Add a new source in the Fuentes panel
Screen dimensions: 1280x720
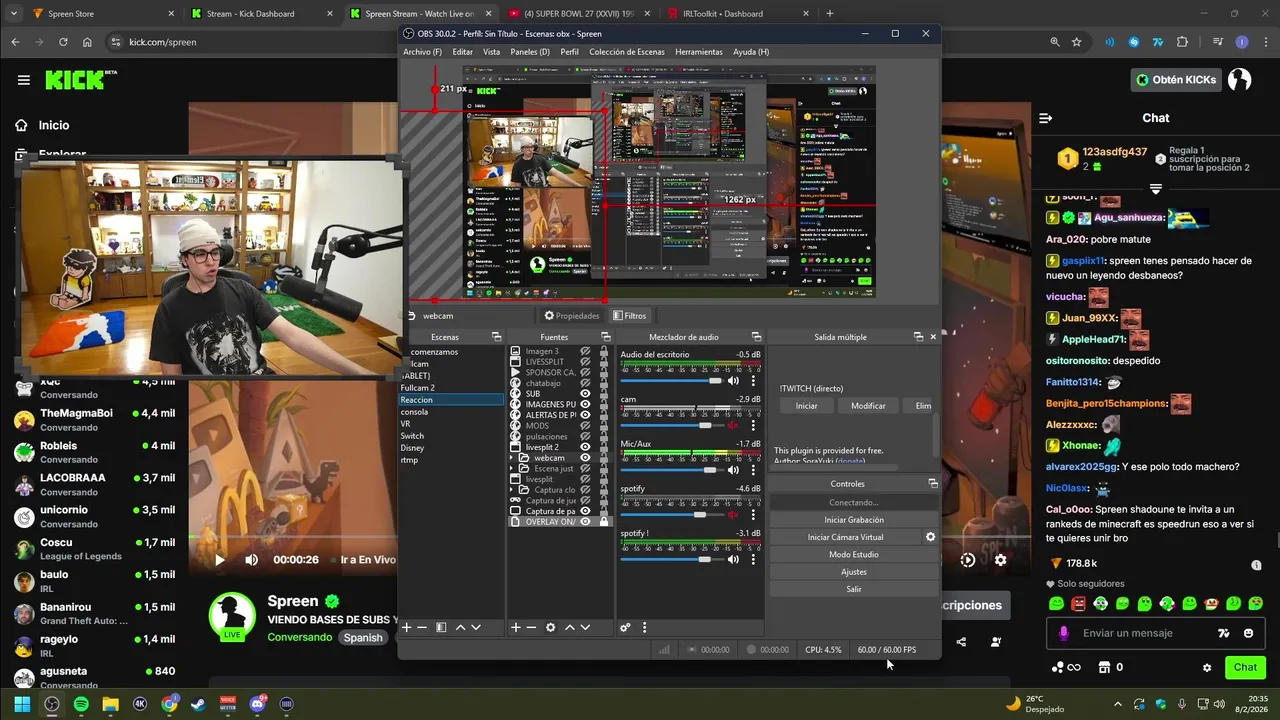coord(516,627)
